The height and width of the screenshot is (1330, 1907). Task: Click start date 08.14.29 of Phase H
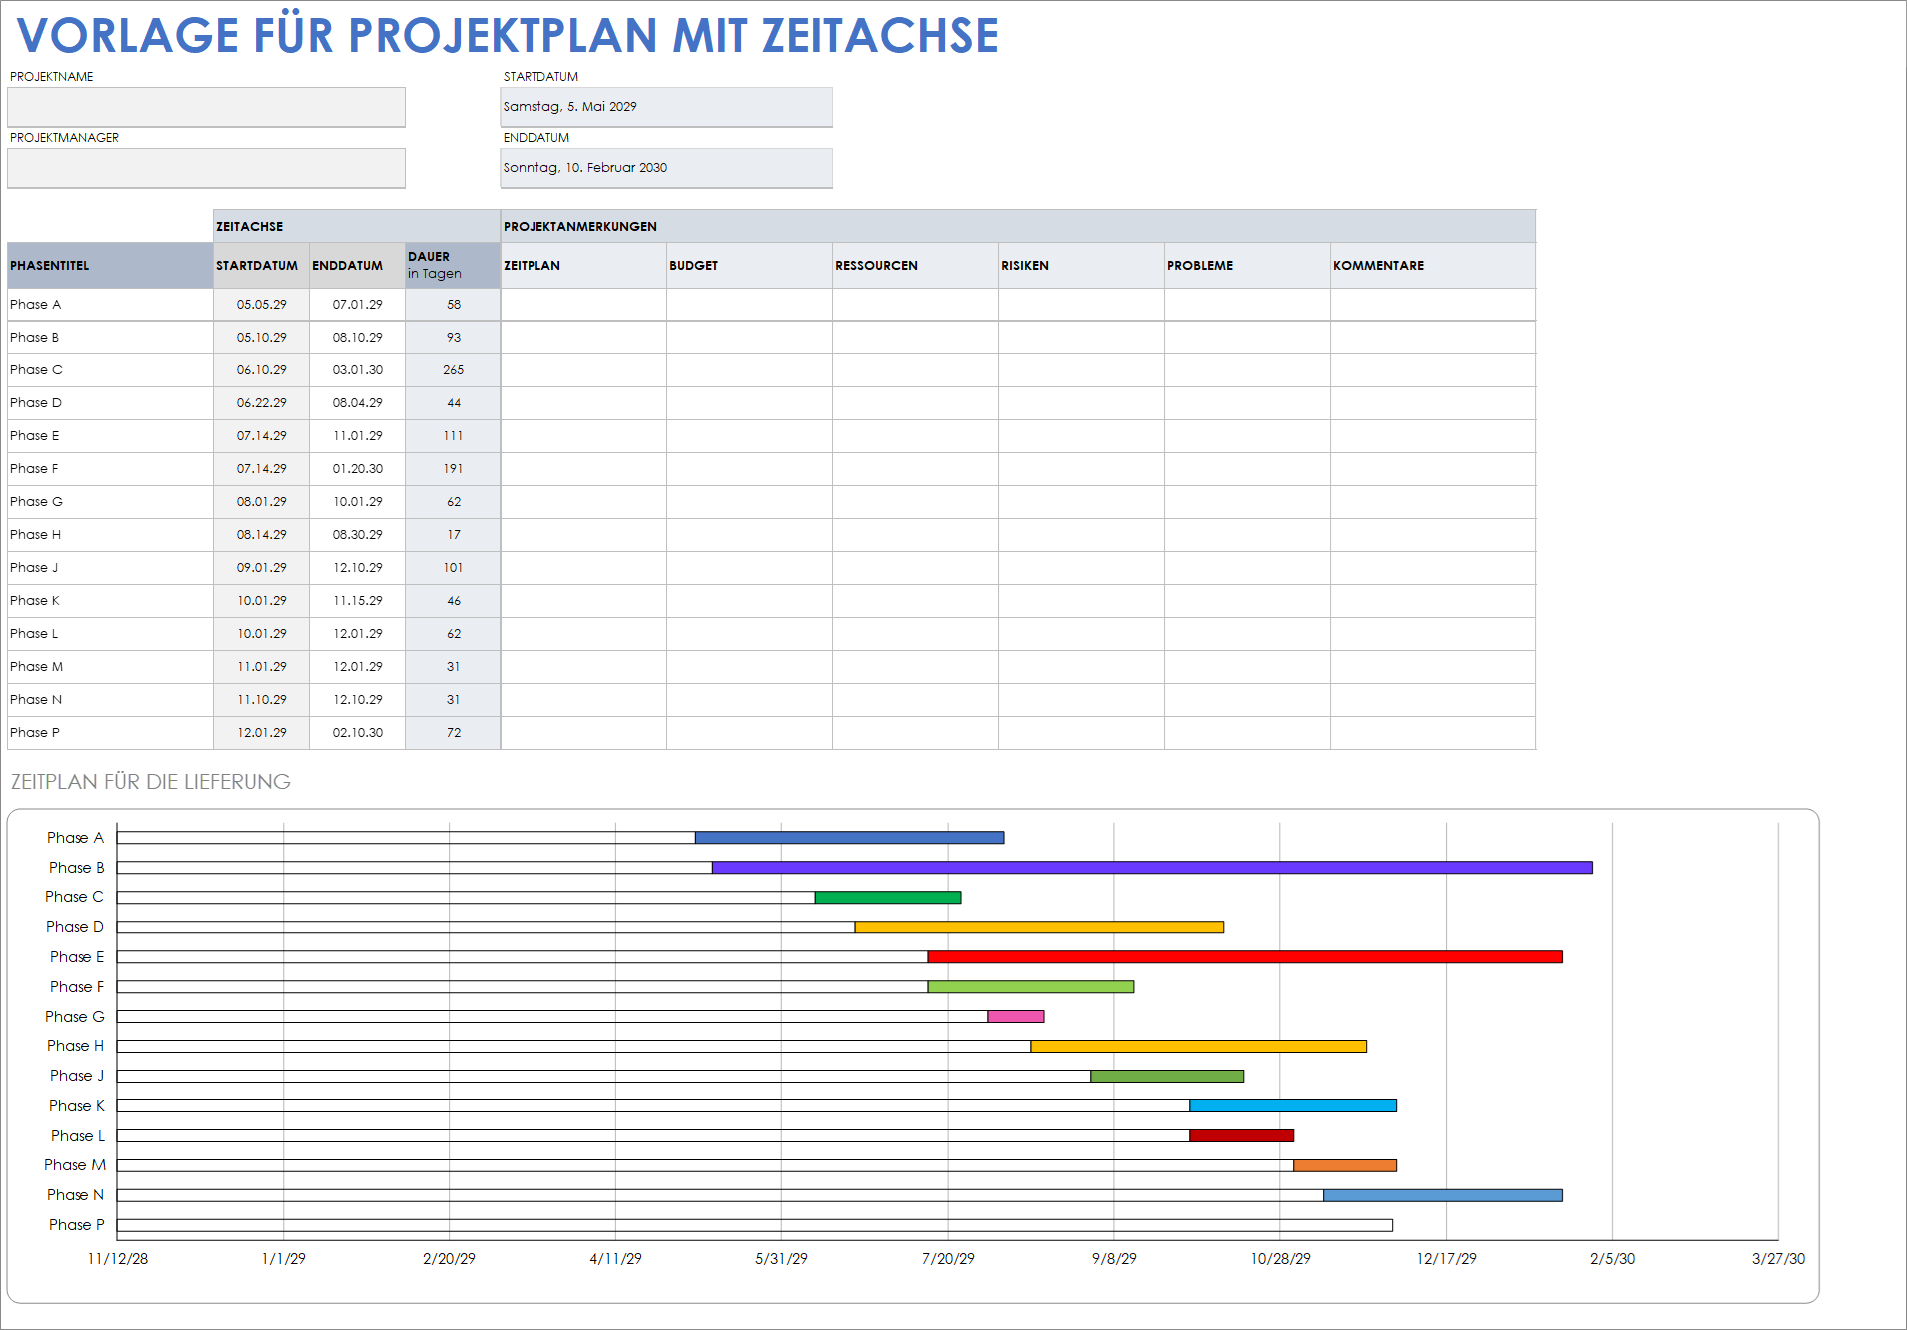click(x=261, y=535)
